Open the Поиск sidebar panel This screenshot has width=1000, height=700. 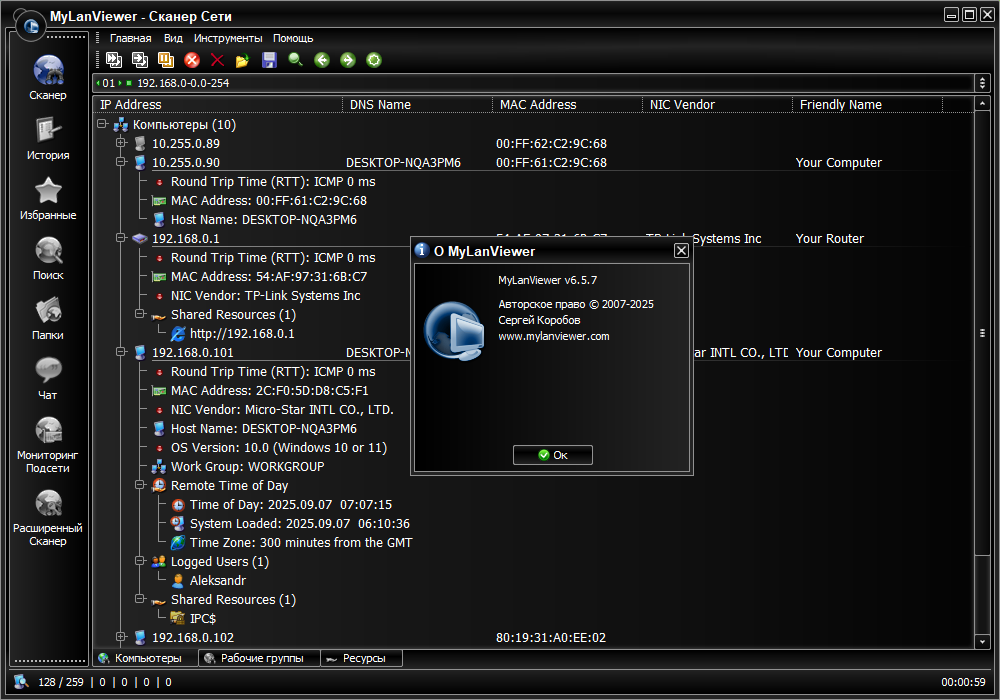48,258
